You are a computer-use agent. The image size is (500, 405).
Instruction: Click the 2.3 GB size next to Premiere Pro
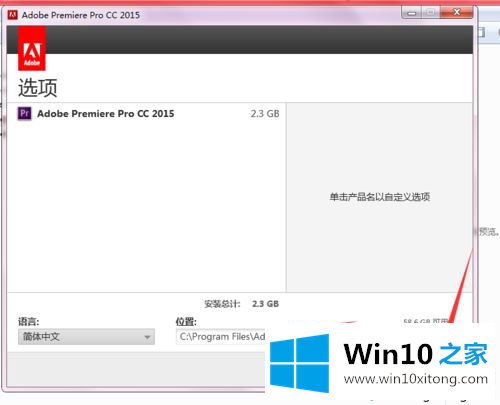(x=265, y=114)
